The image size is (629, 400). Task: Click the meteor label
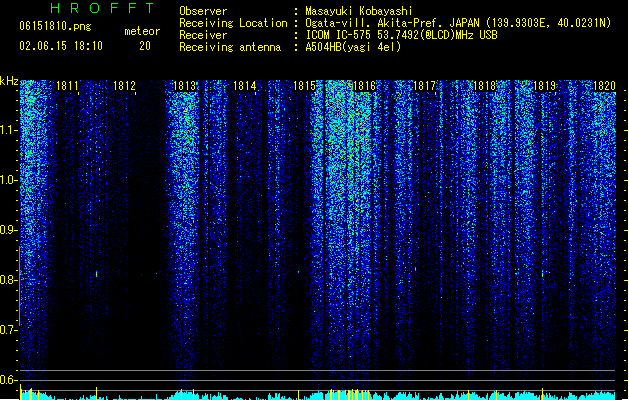pos(142,31)
